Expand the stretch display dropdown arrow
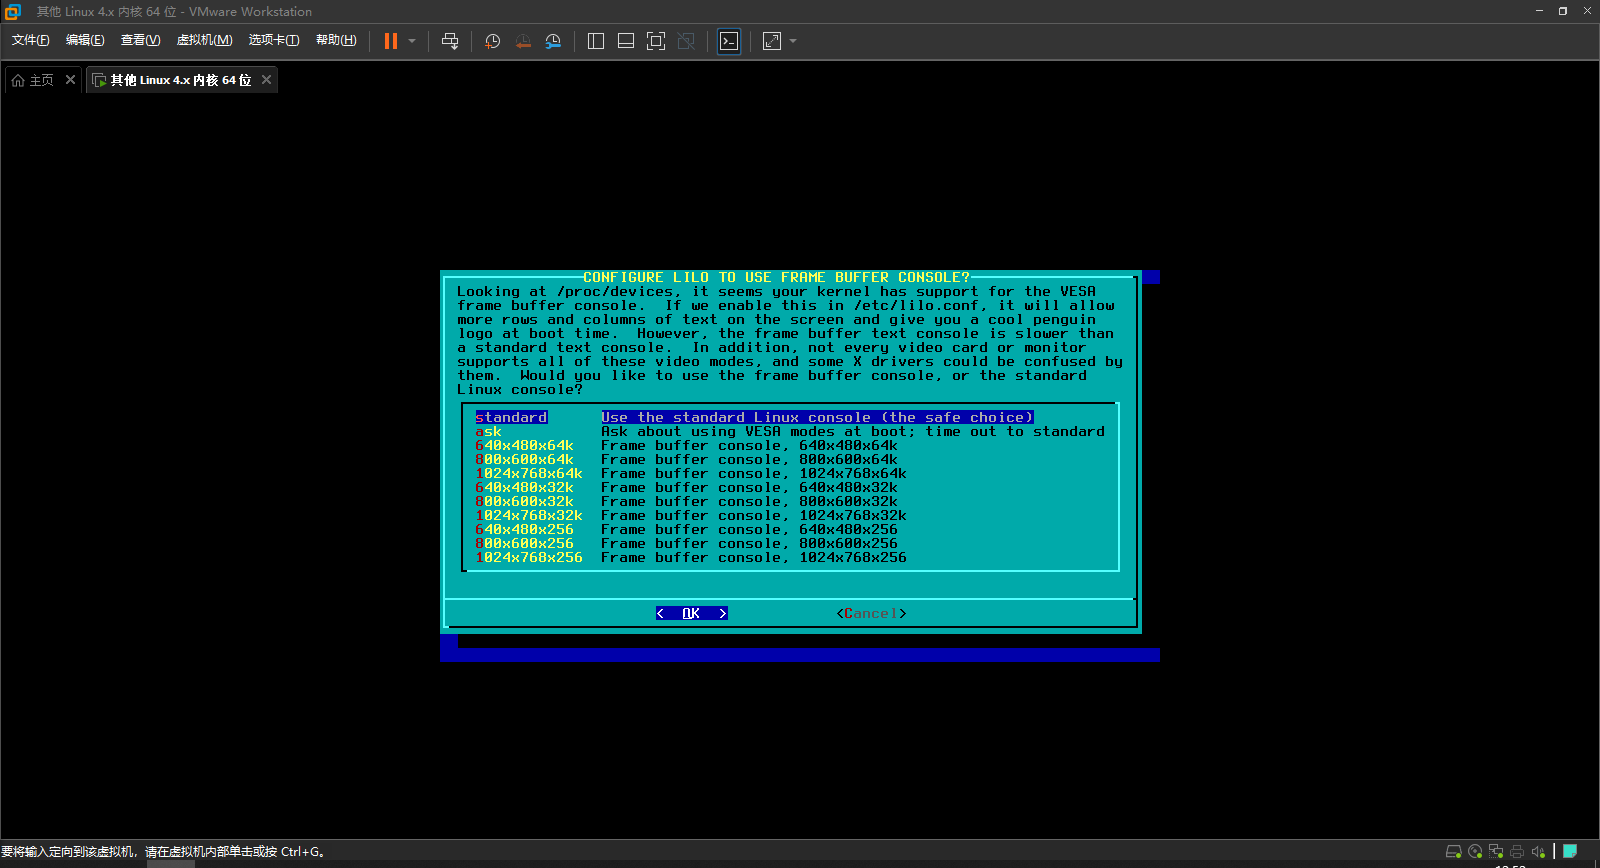 coord(793,41)
